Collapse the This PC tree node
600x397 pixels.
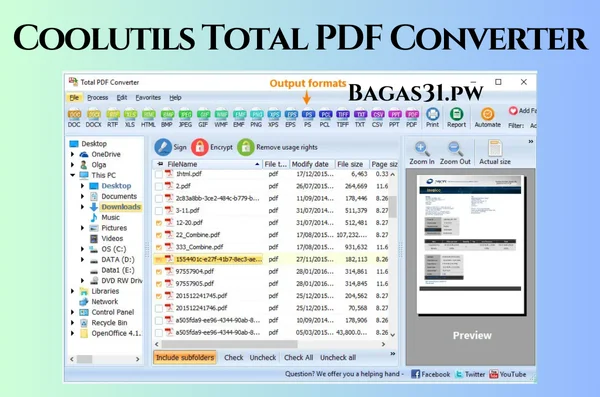pyautogui.click(x=72, y=175)
